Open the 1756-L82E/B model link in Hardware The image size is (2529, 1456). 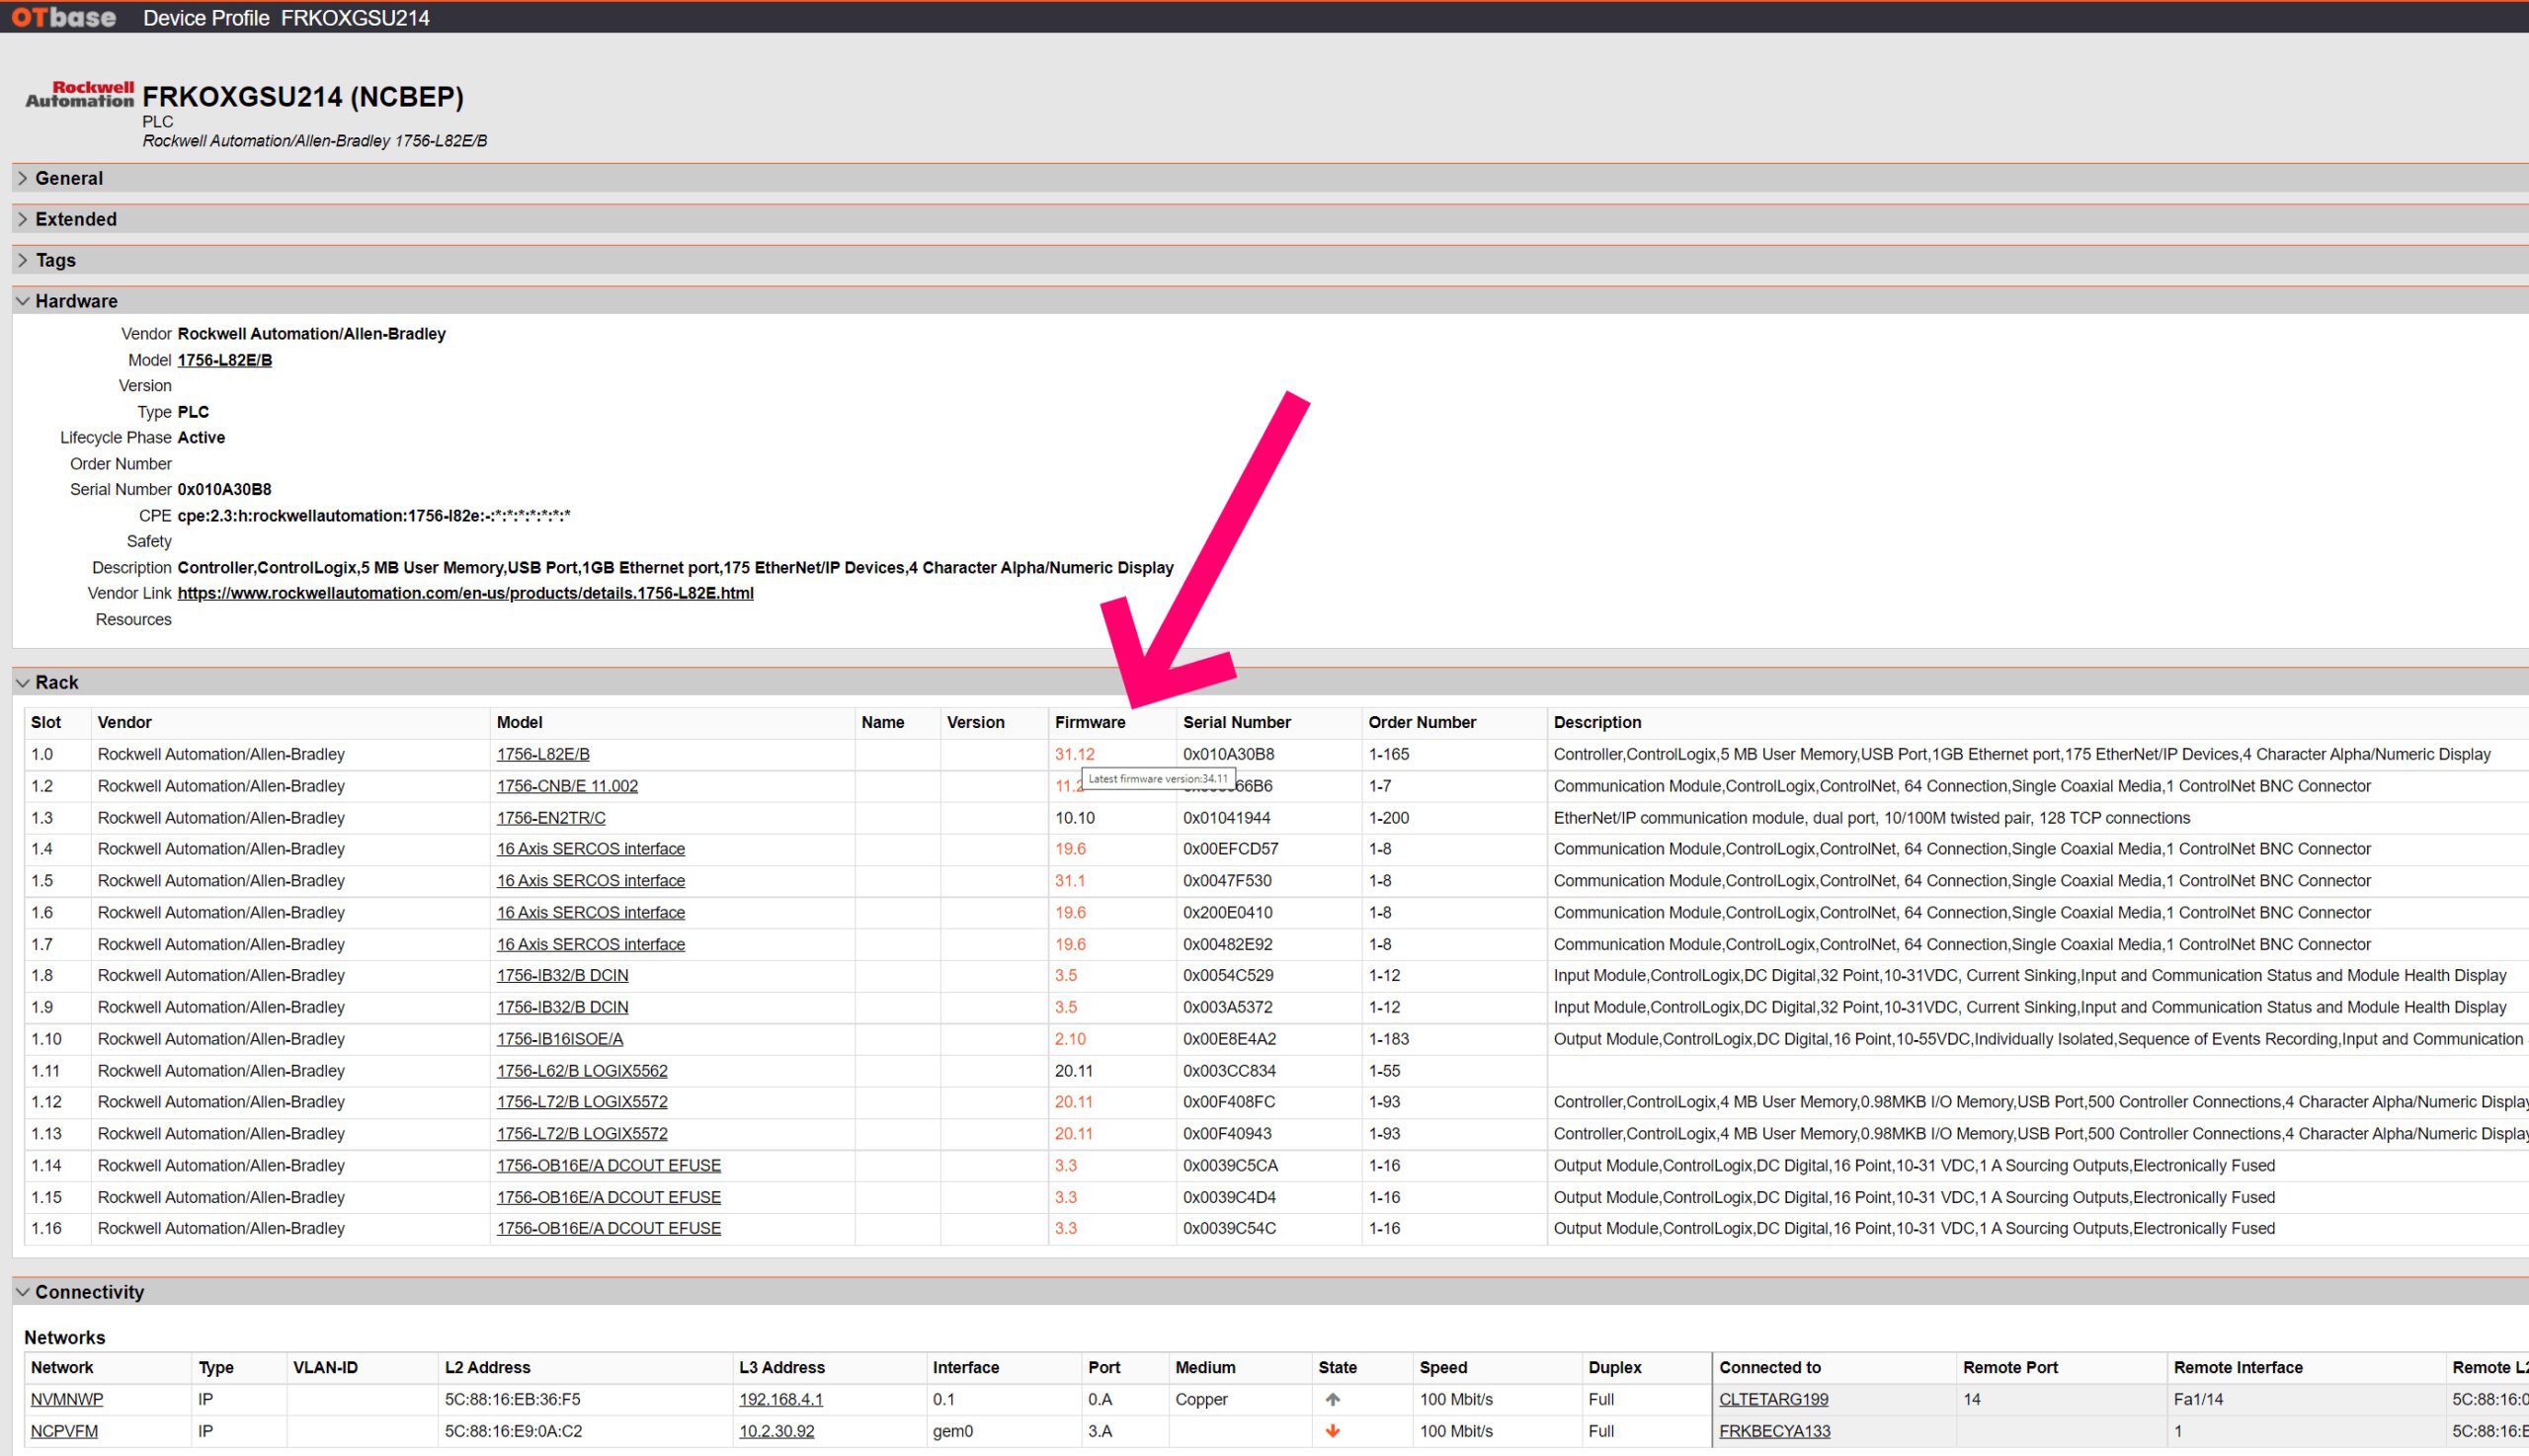(x=225, y=360)
